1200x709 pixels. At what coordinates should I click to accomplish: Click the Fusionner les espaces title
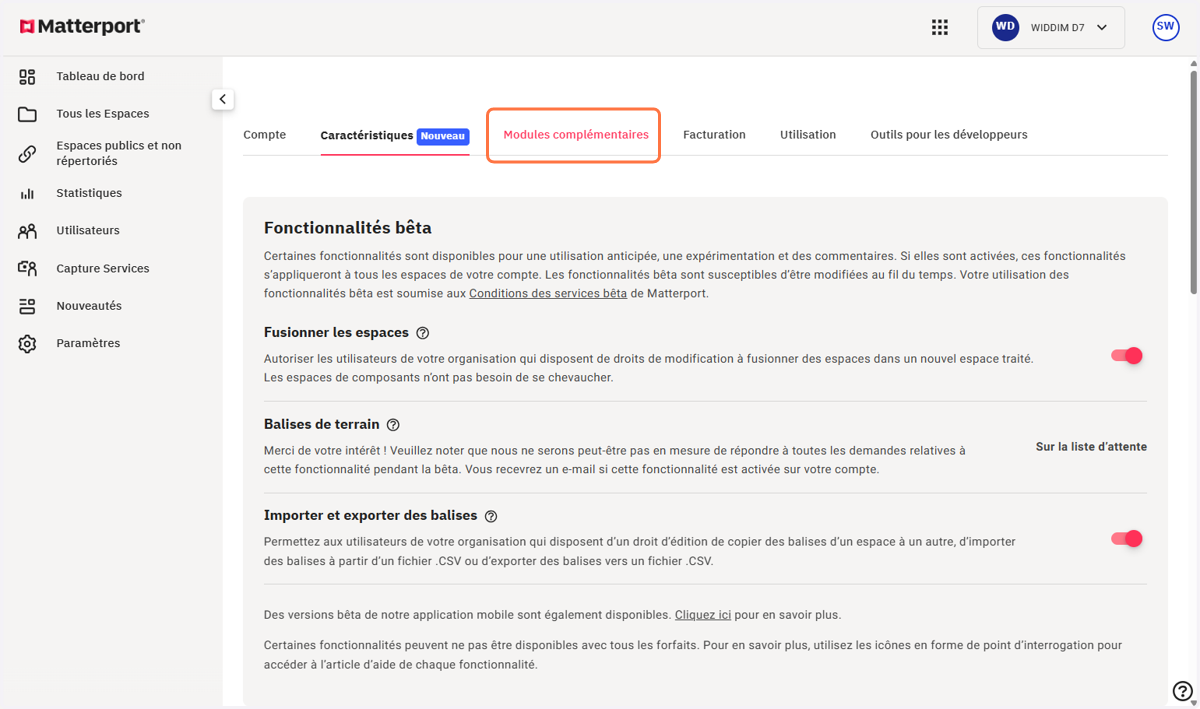[x=336, y=333]
